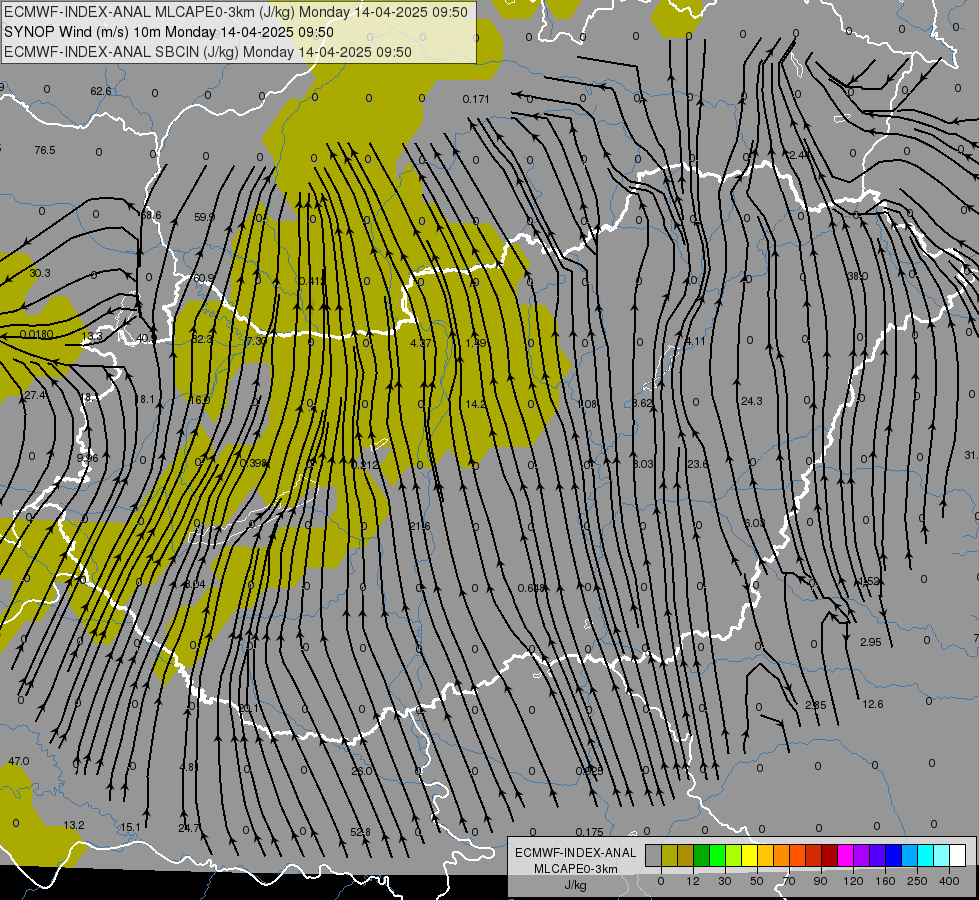
Task: Click the map value 0.212
Action: pos(365,465)
